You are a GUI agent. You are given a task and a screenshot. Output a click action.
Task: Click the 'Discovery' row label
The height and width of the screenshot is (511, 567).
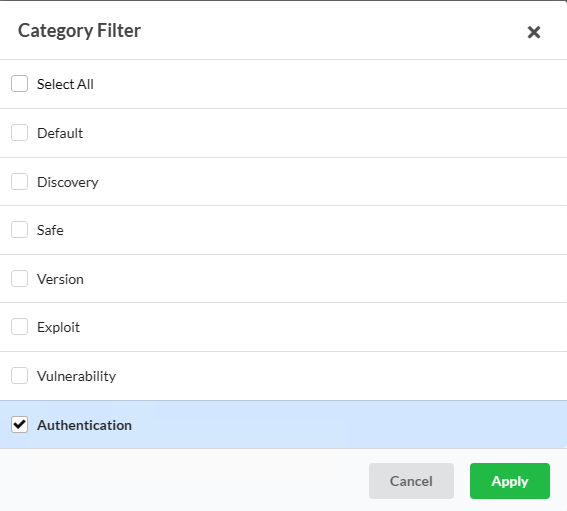coord(68,182)
